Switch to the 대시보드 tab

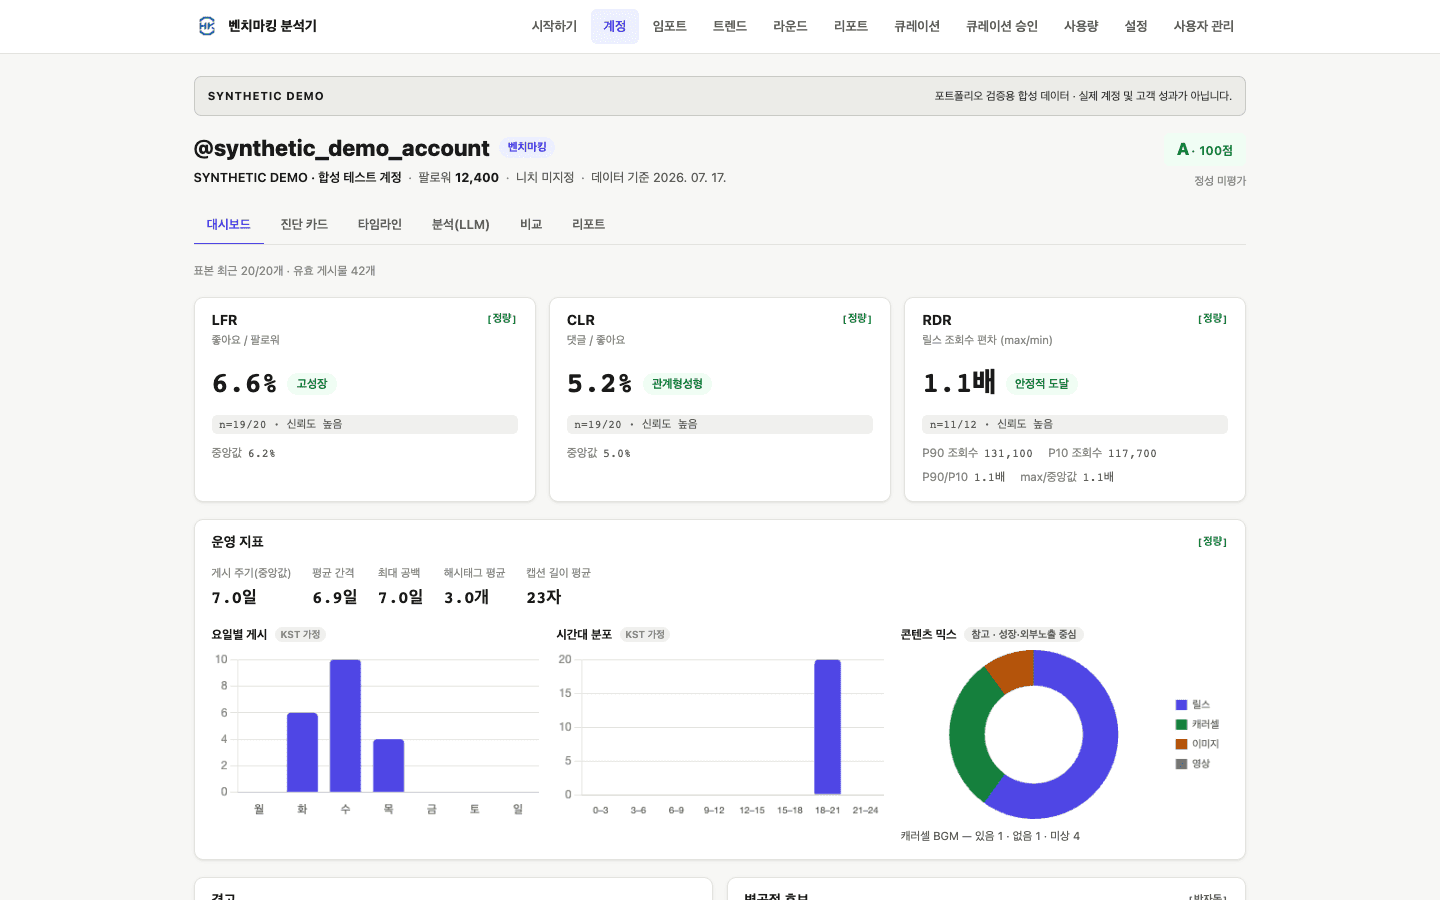(x=229, y=224)
